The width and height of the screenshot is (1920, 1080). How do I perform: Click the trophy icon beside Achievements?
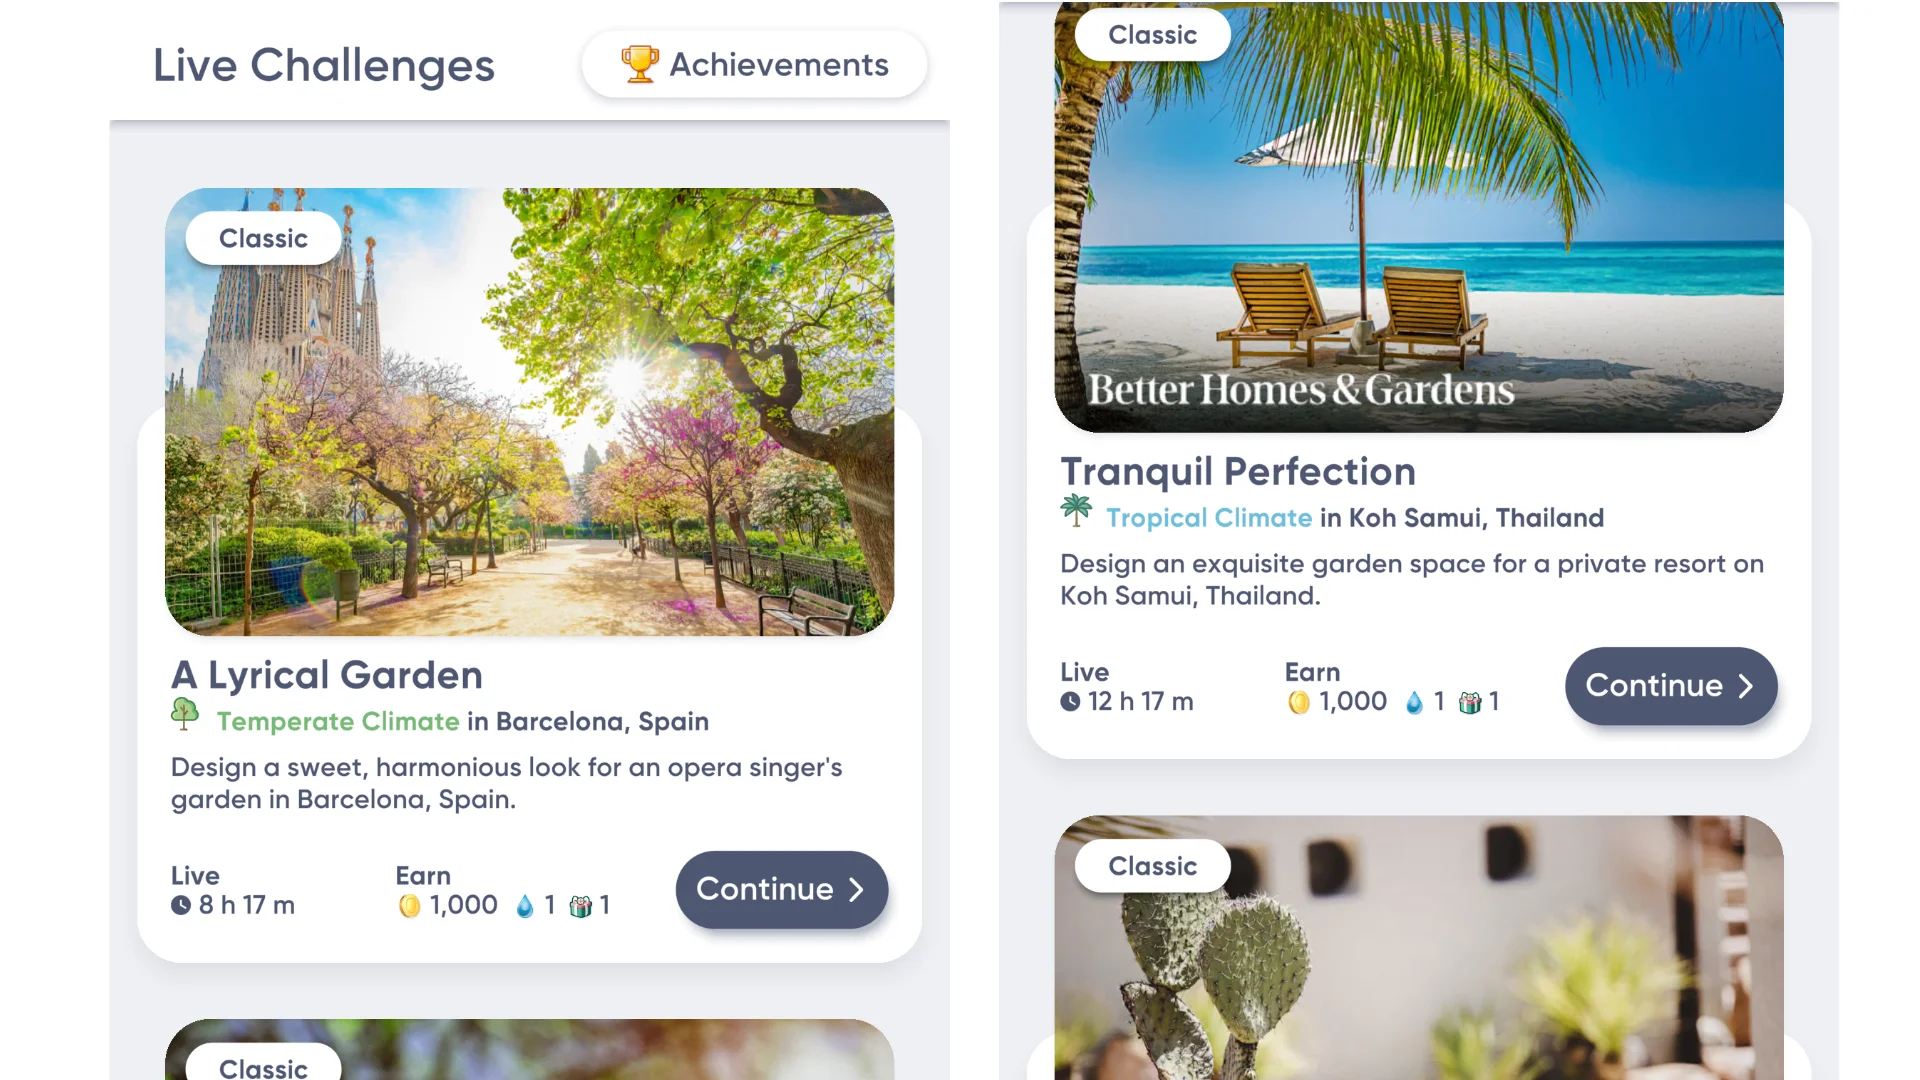tap(640, 64)
